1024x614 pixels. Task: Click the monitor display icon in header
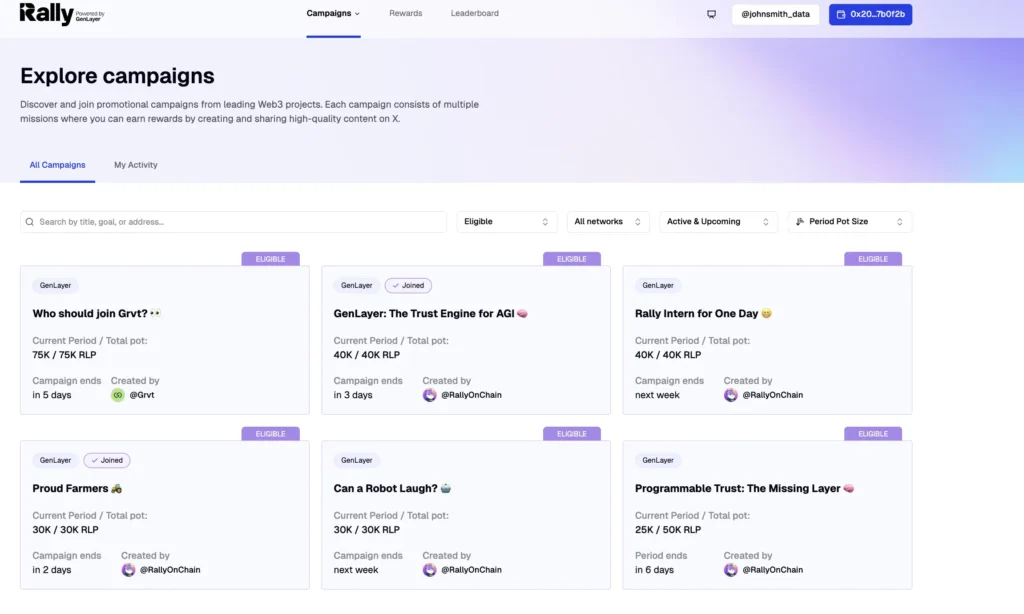(x=711, y=14)
